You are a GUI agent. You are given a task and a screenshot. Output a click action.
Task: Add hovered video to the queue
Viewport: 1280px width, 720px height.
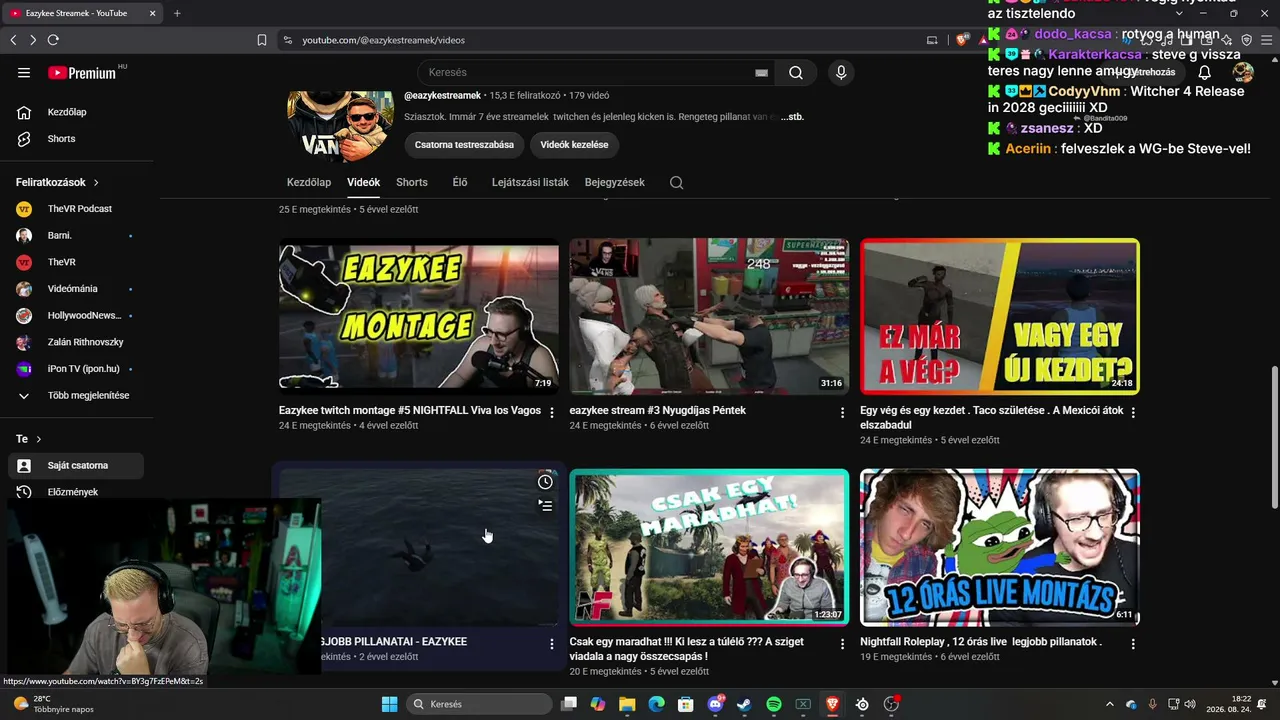pyautogui.click(x=545, y=506)
